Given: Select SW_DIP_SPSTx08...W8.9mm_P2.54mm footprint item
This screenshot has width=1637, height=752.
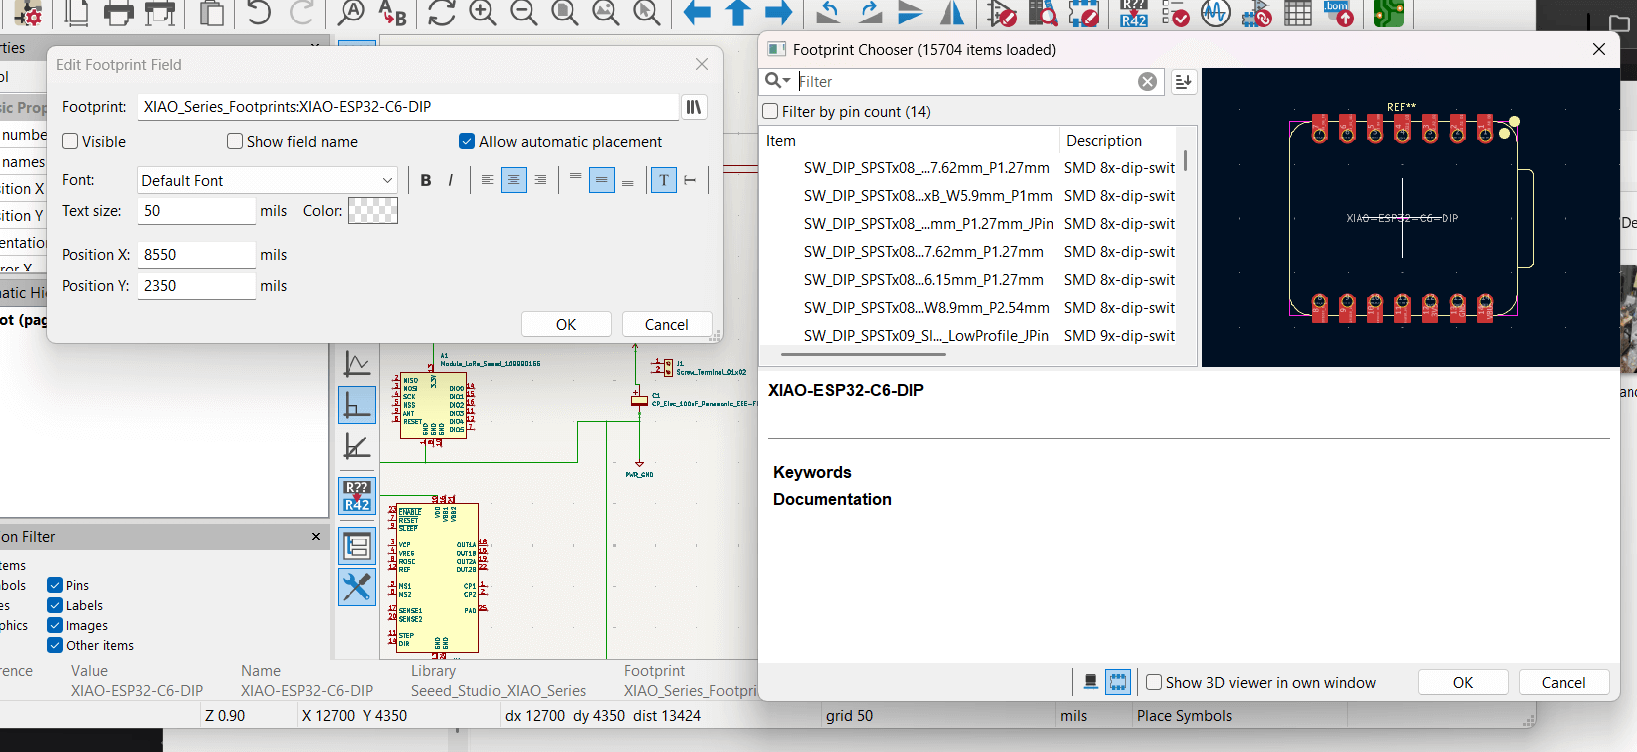Looking at the screenshot, I should click(926, 308).
